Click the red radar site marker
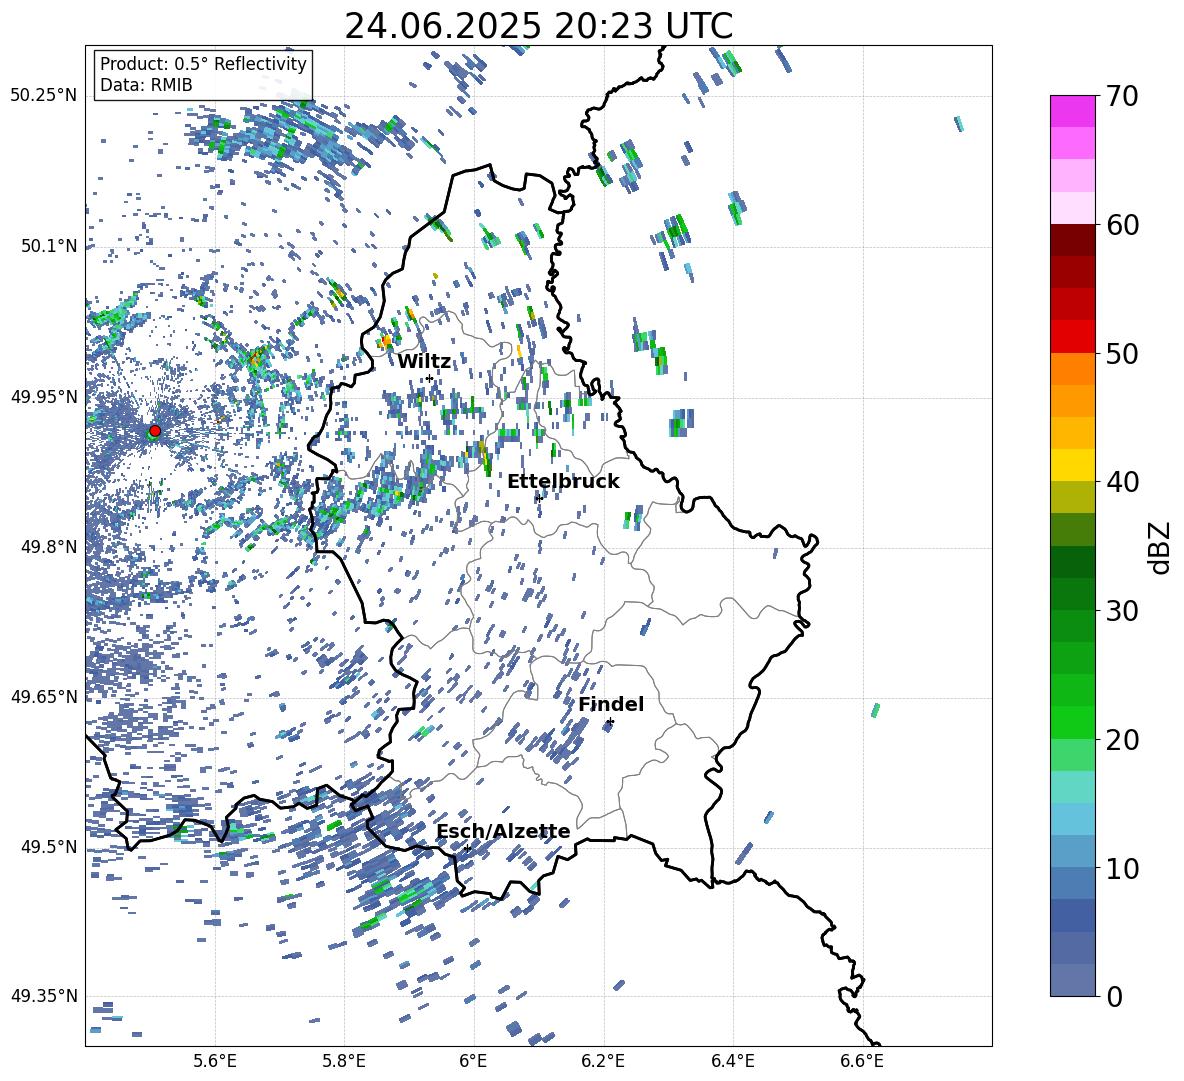Screen dimensions: 1184x1081 [x=155, y=431]
